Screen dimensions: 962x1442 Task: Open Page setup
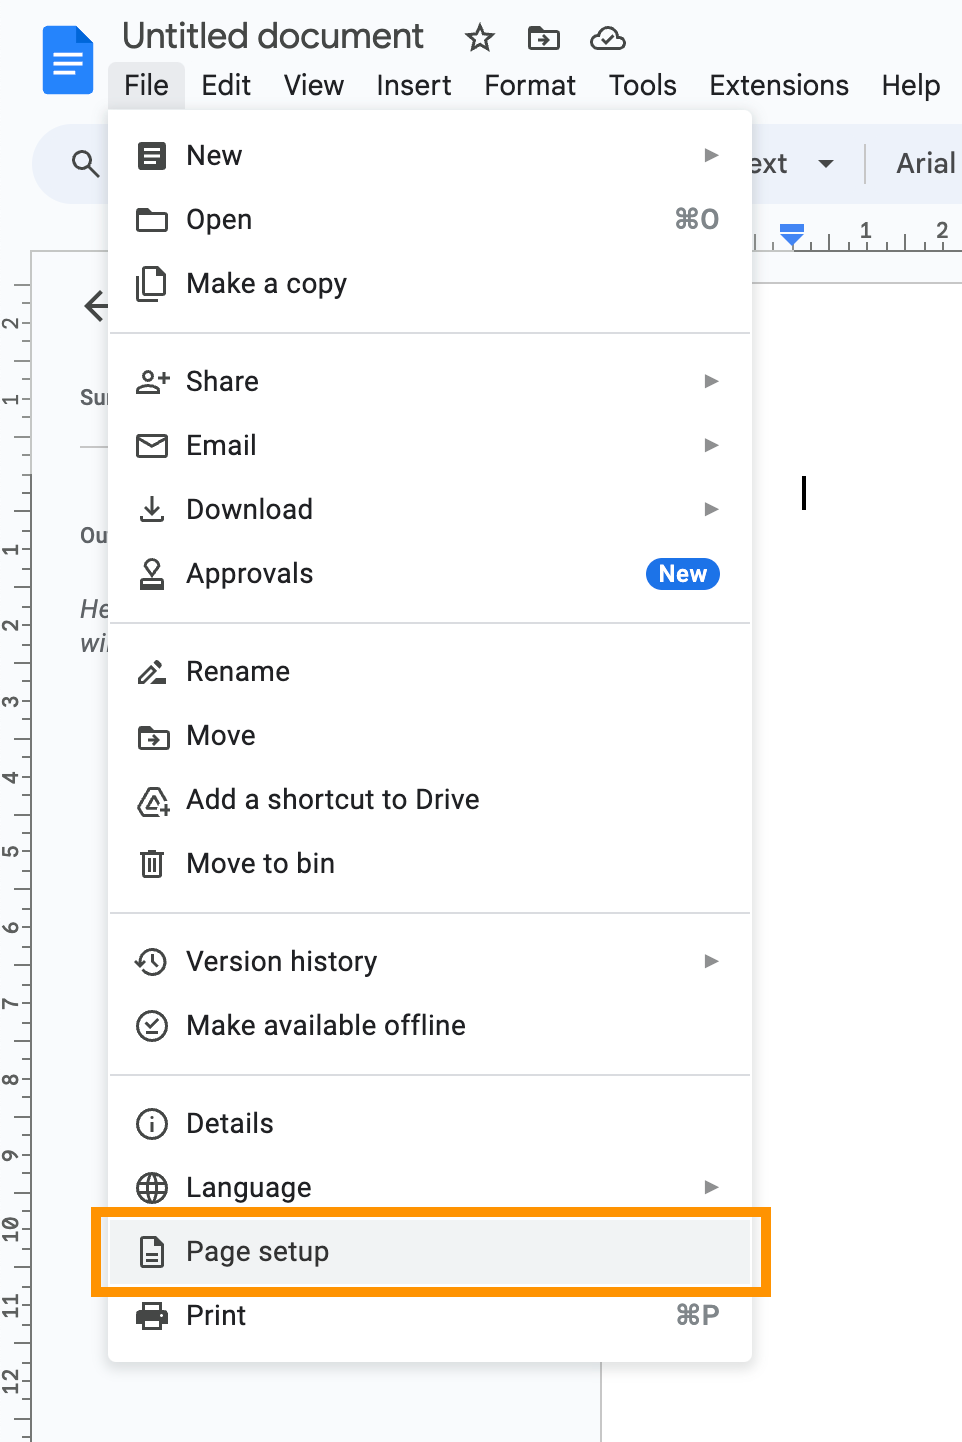[x=430, y=1252]
